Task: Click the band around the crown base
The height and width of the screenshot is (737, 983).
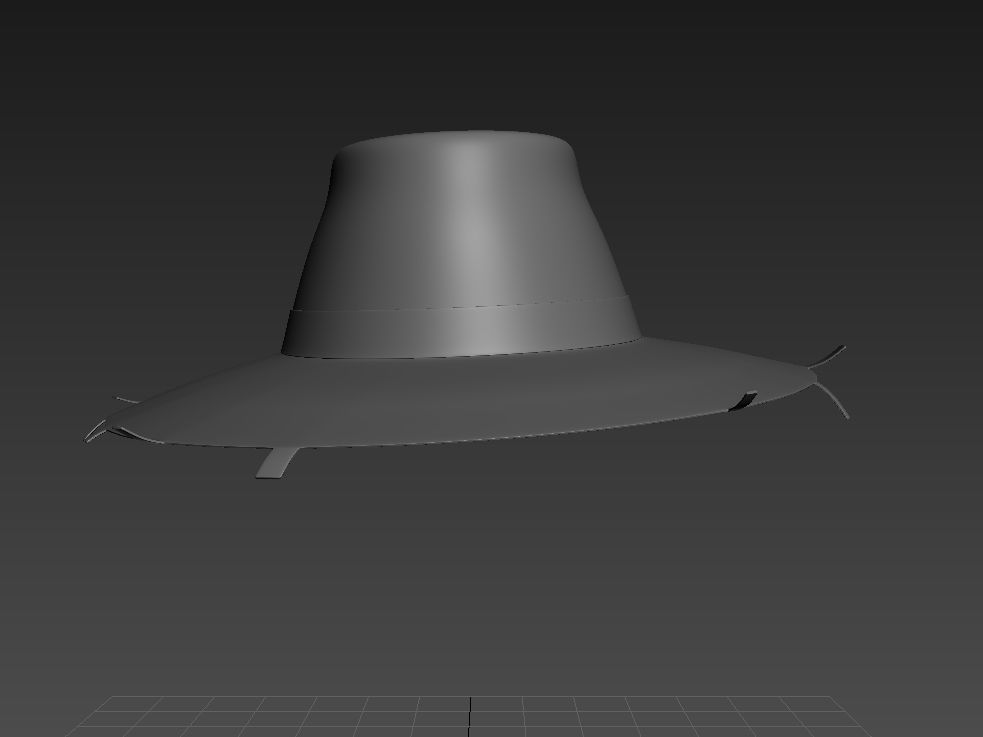Action: pyautogui.click(x=461, y=327)
